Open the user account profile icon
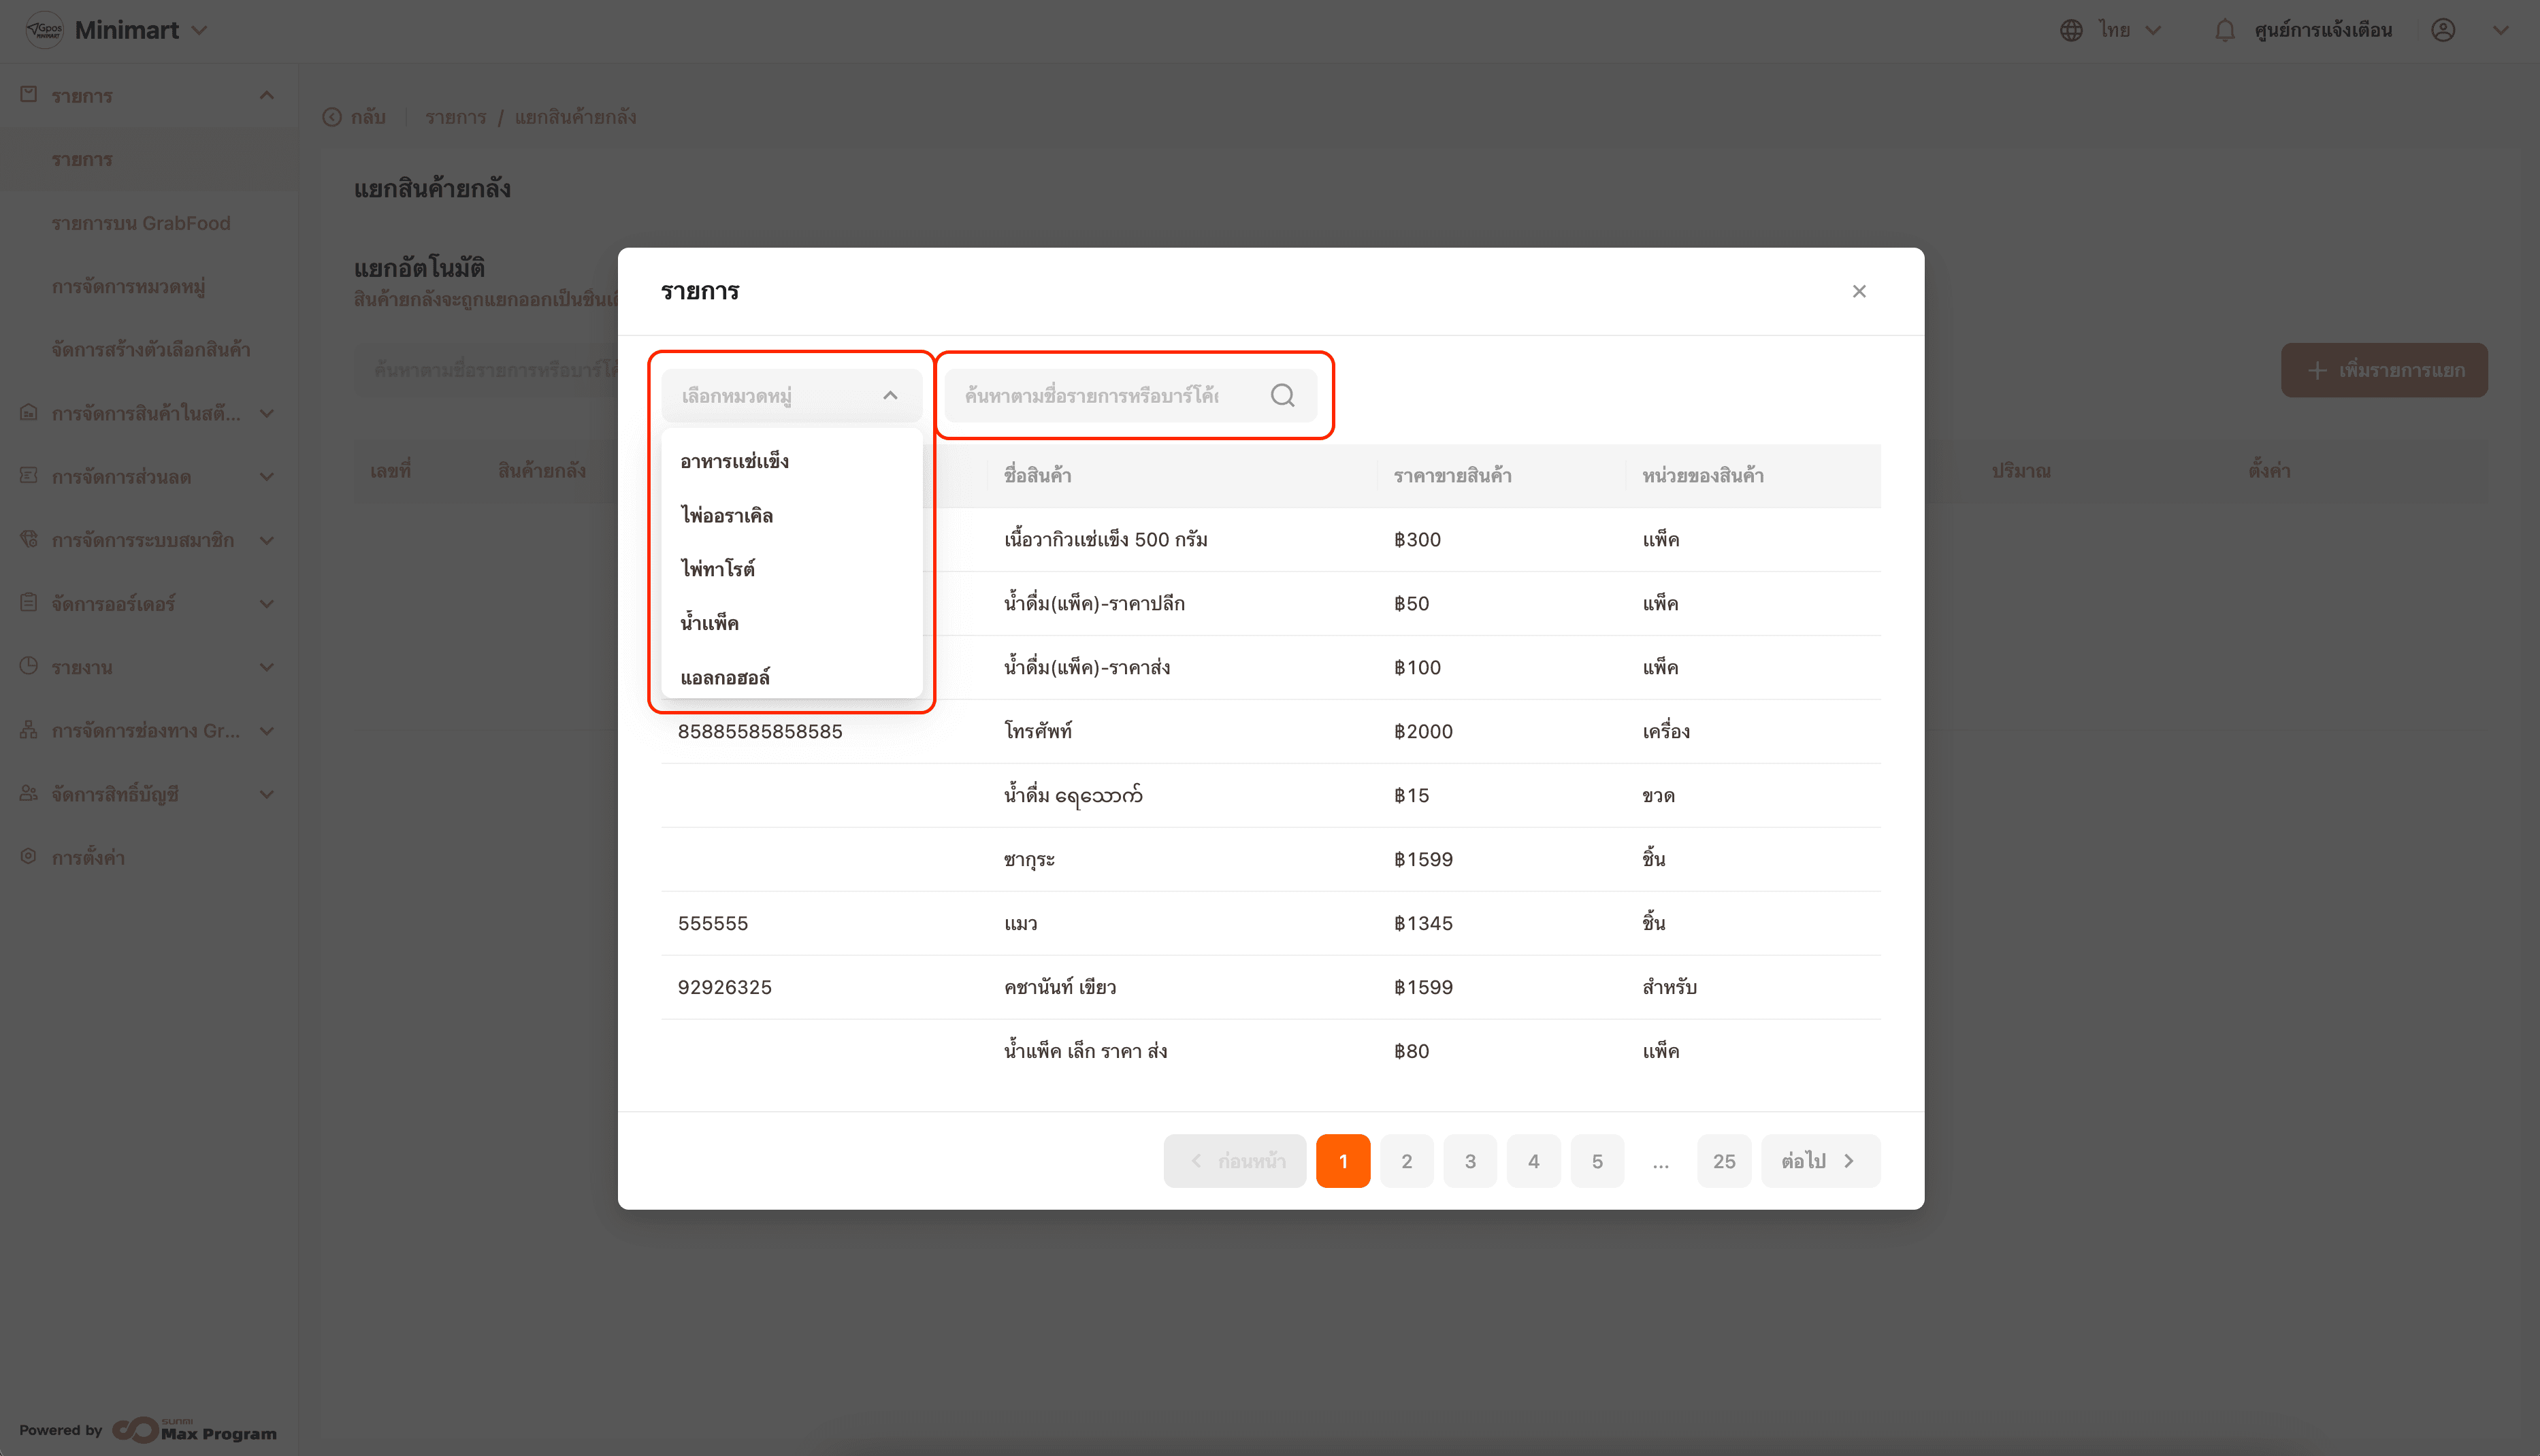Viewport: 2540px width, 1456px height. click(2443, 30)
